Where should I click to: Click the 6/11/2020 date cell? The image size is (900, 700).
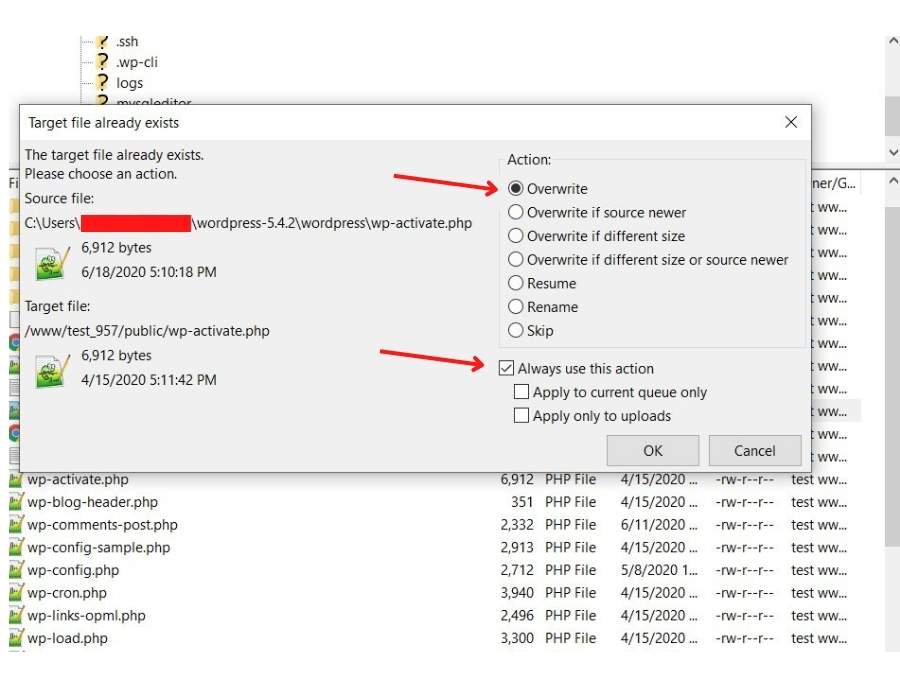pyautogui.click(x=658, y=524)
